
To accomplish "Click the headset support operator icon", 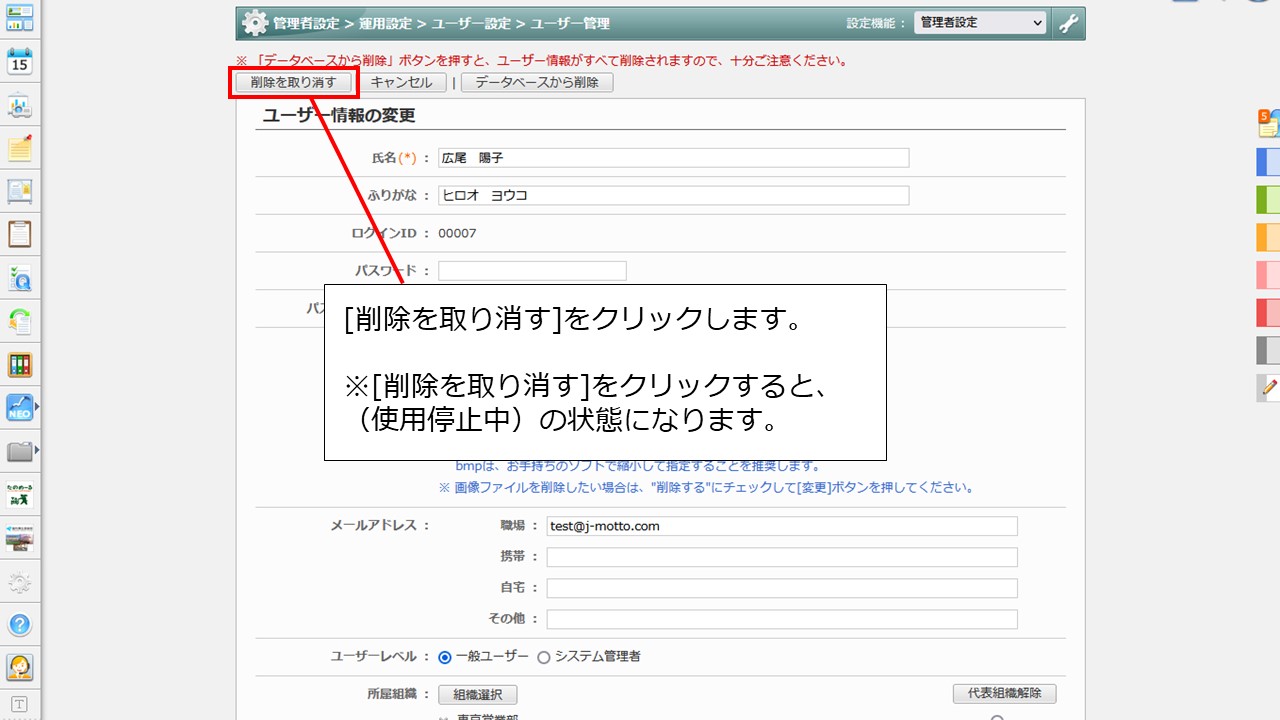I will (x=20, y=667).
